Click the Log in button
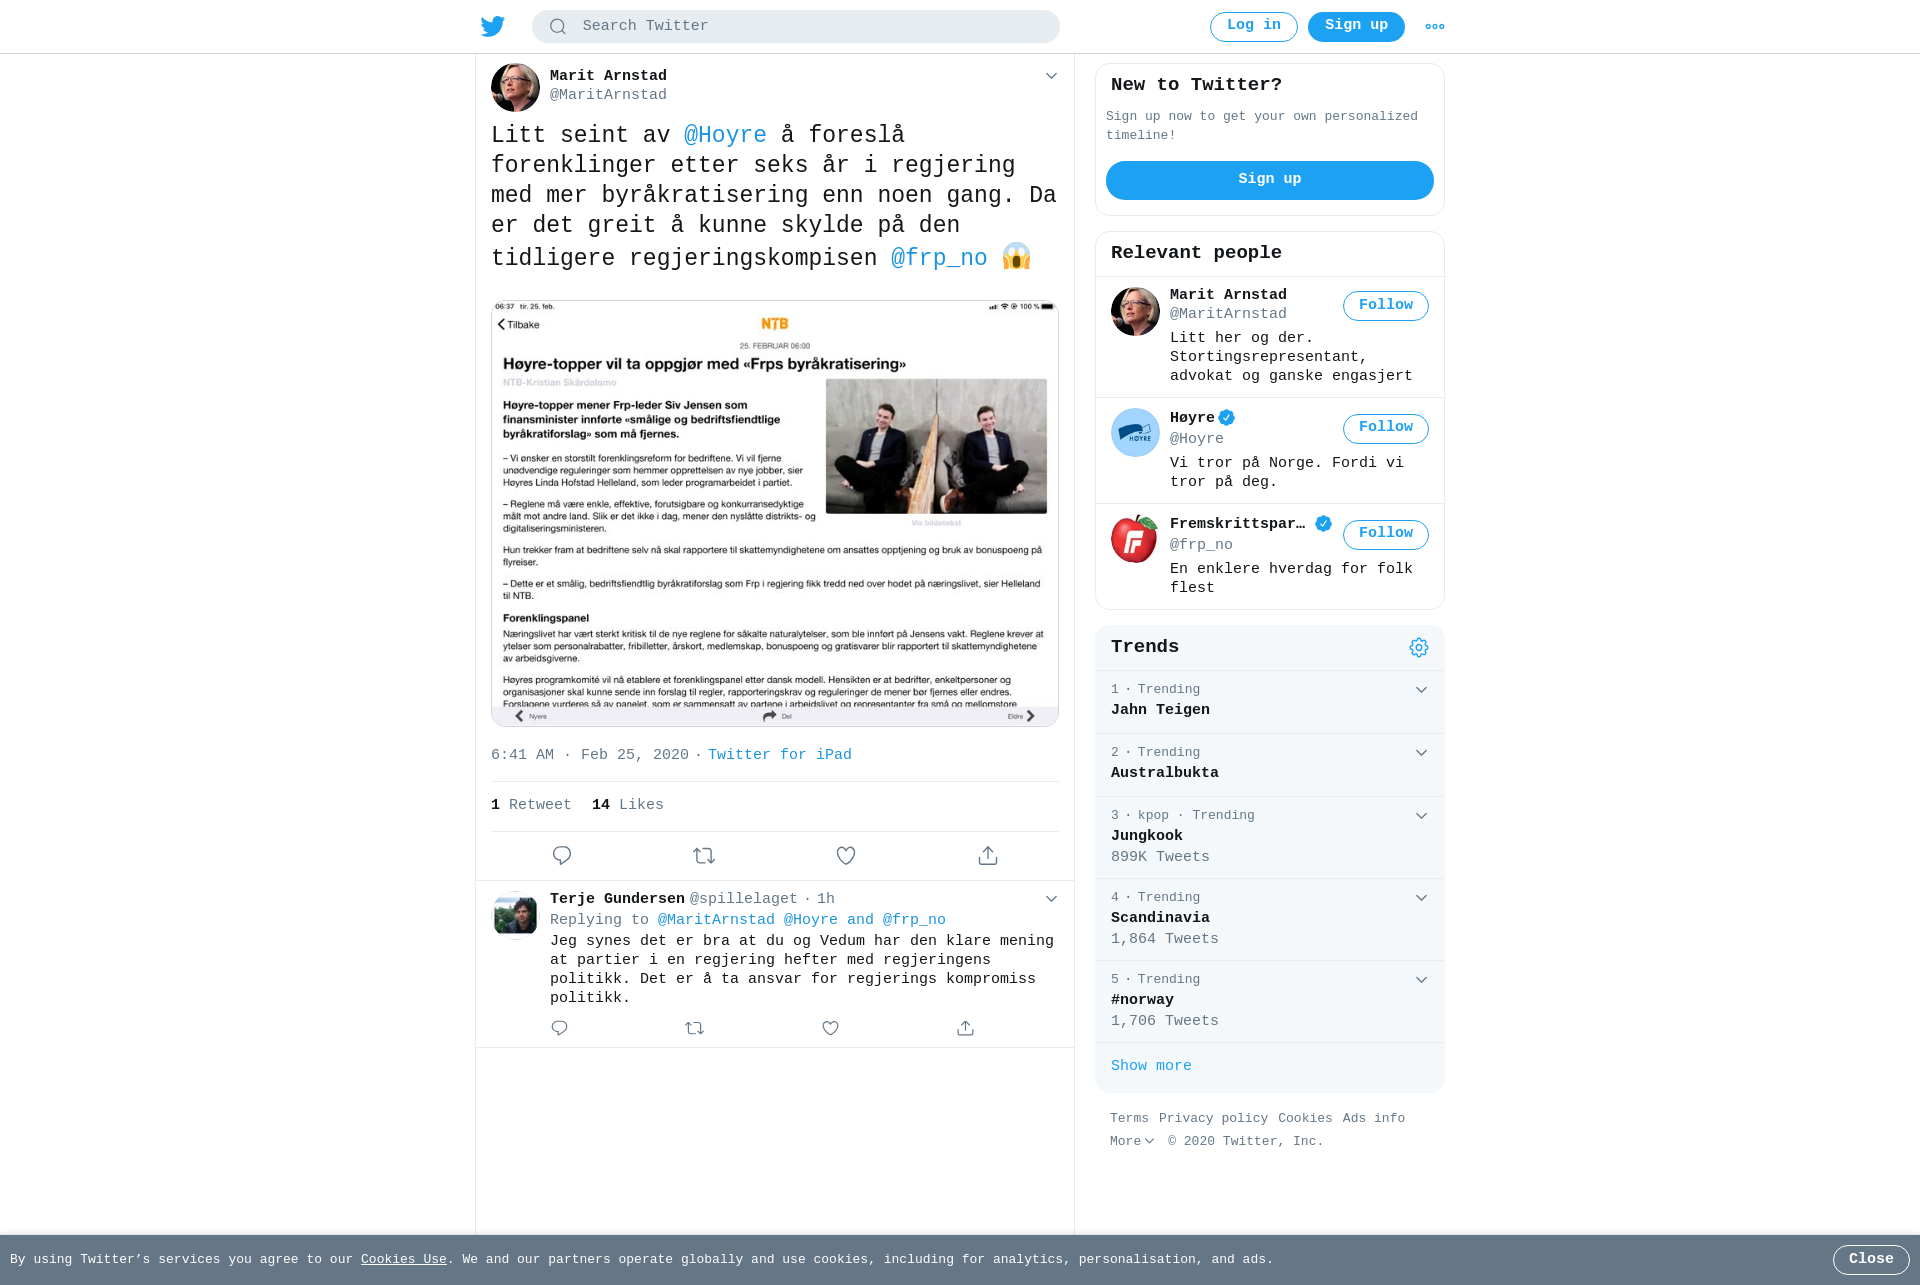Viewport: 1920px width, 1285px height. click(1254, 27)
